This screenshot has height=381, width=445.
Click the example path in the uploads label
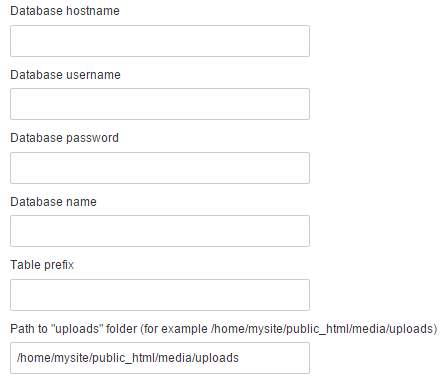(322, 329)
